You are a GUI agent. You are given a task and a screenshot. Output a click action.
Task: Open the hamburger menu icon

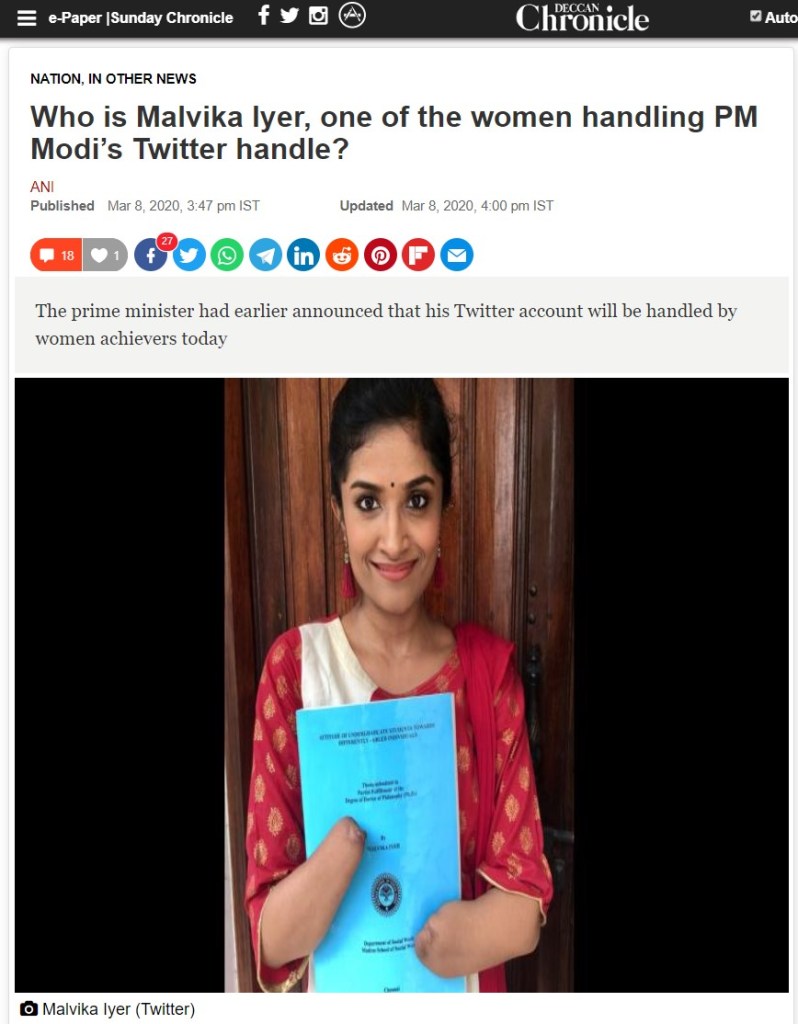point(27,18)
